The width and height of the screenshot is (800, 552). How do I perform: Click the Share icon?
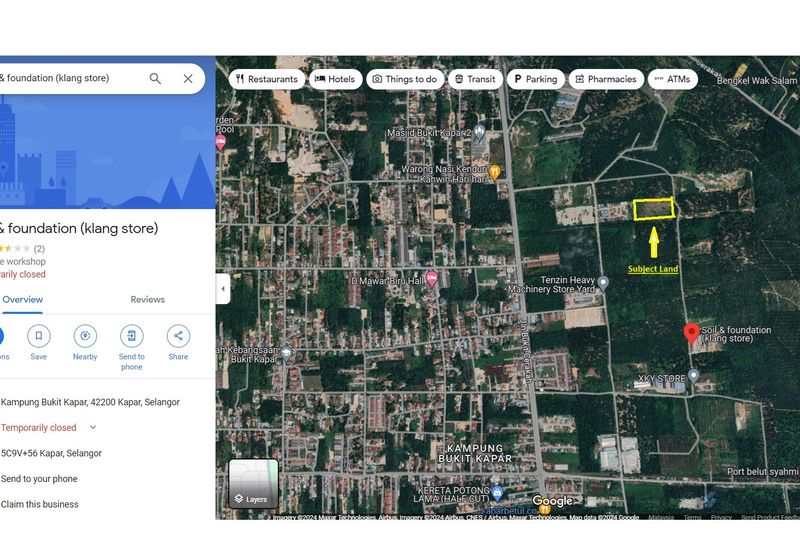(178, 336)
